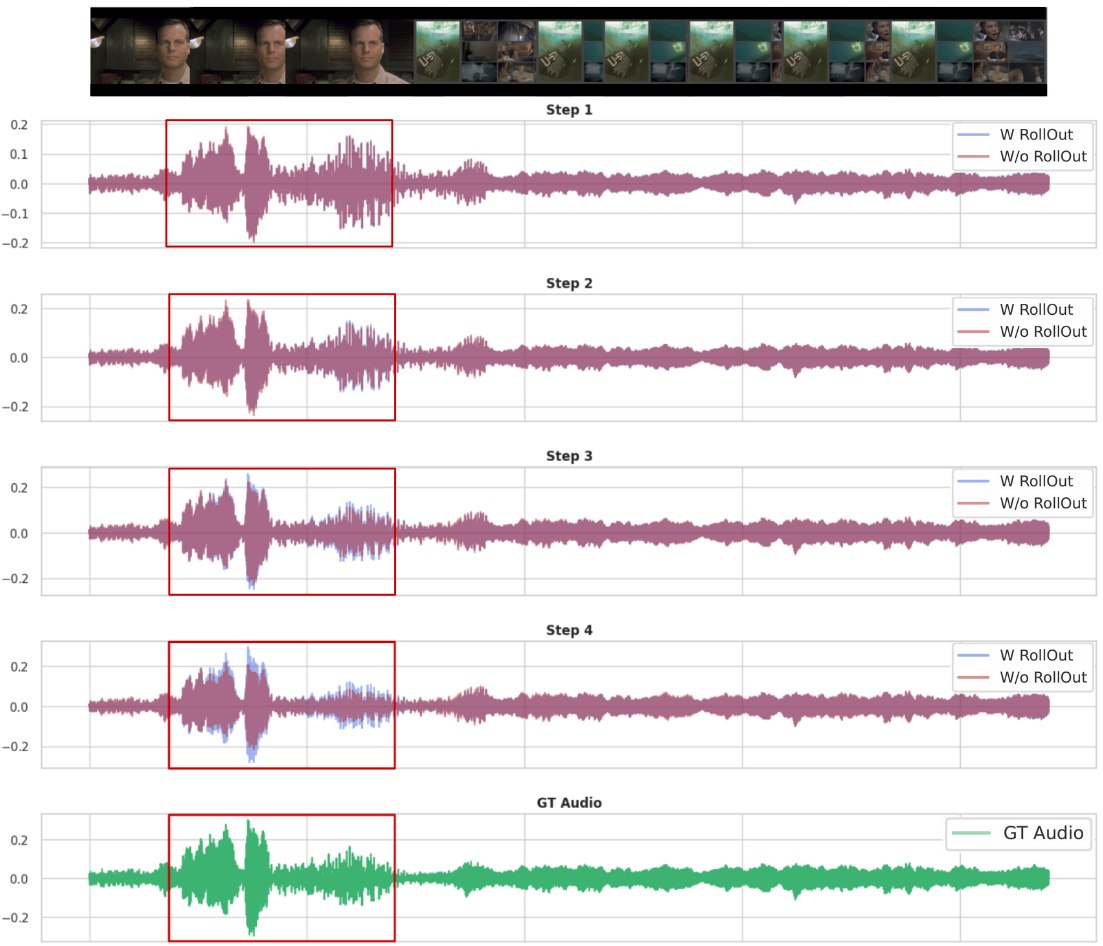The height and width of the screenshot is (946, 1103).
Task: Click the "Step 3" plot title
Action: point(569,456)
